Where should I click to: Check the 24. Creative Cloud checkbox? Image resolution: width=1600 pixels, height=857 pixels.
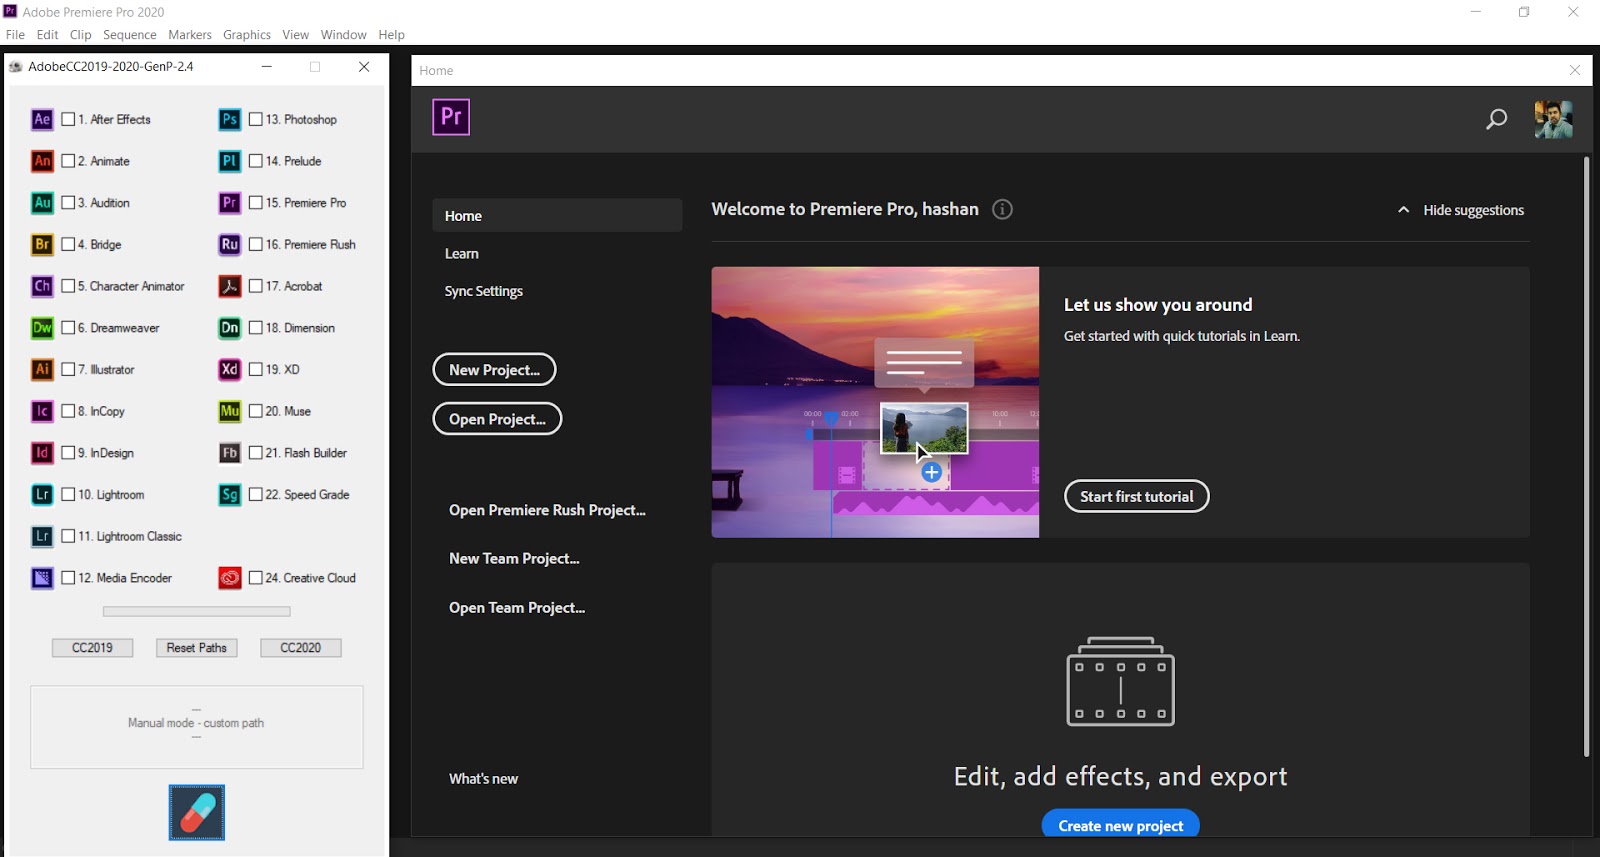click(256, 578)
